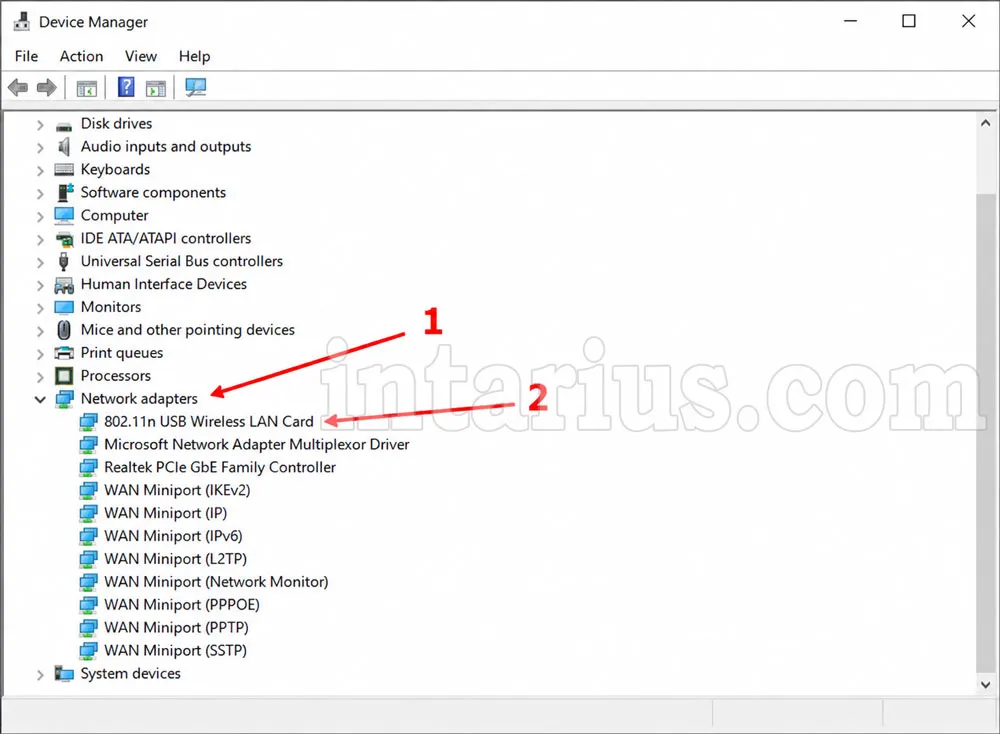Click the action pane toolbar icon beside Help
The width and height of the screenshot is (1000, 734).
pyautogui.click(x=156, y=88)
